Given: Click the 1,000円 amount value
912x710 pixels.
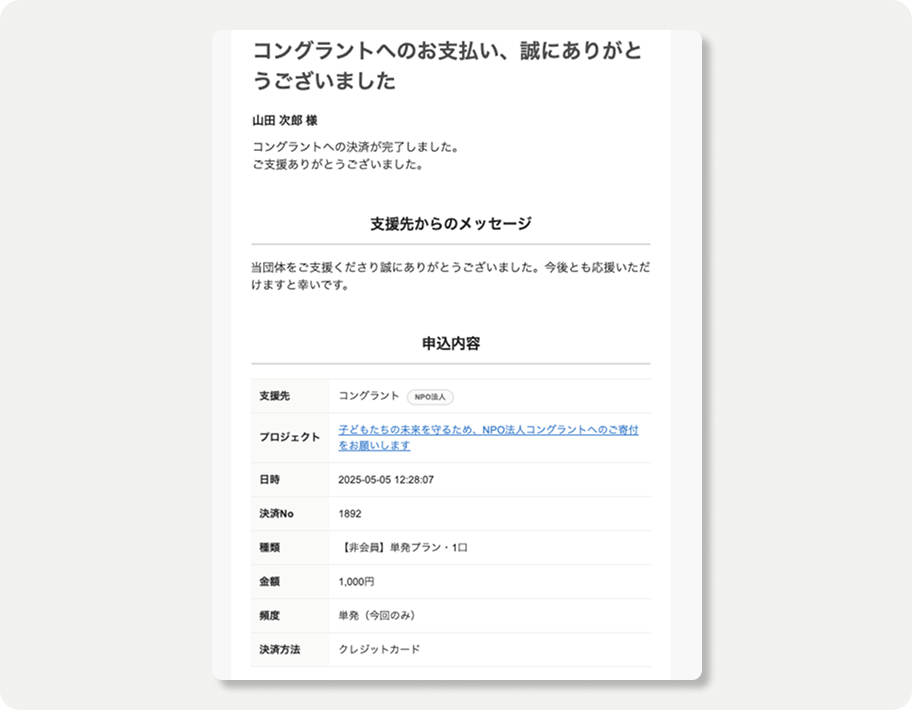Looking at the screenshot, I should tap(357, 581).
